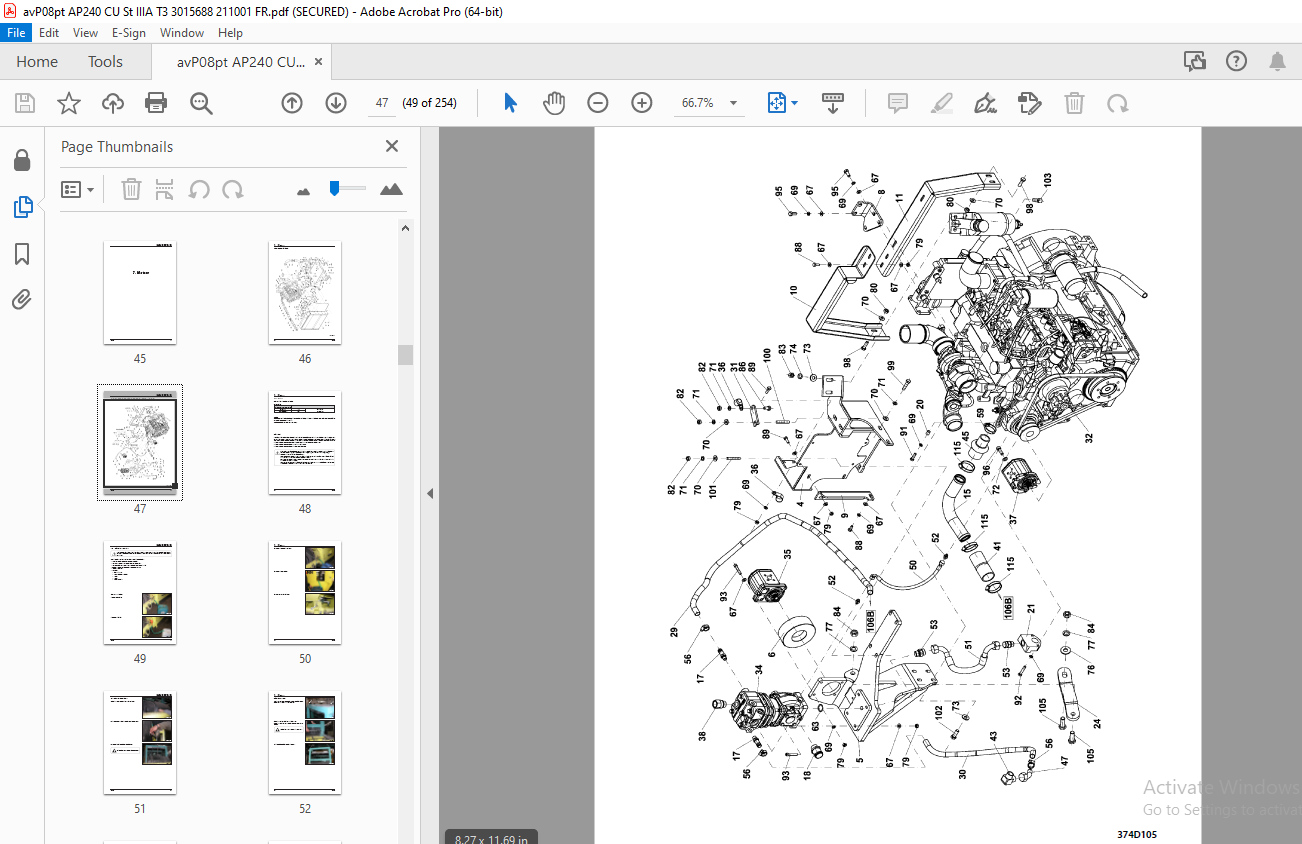Open the notifications bell
The height and width of the screenshot is (844, 1302).
[x=1277, y=62]
